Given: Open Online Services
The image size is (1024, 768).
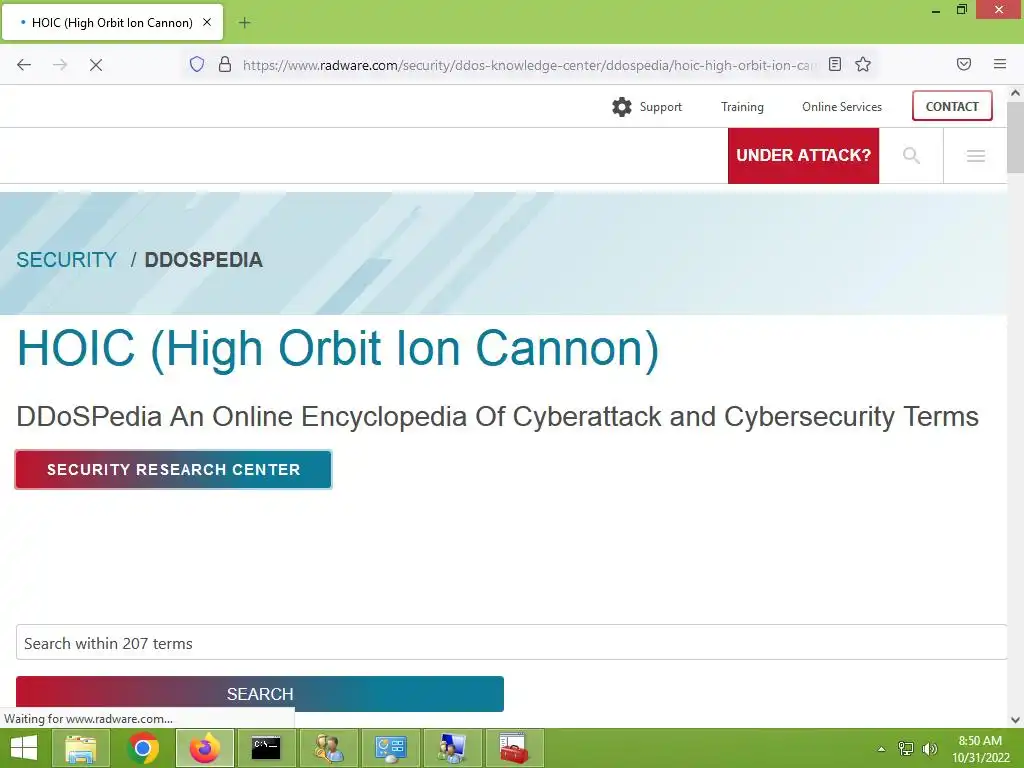Looking at the screenshot, I should (842, 107).
